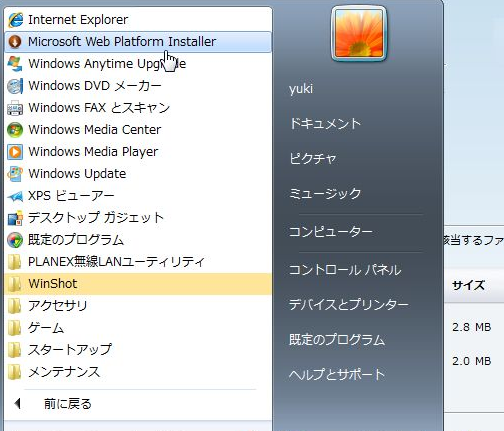Launch Microsoft Web Platform Installer
Screen dimensions: 504x431
pyautogui.click(x=138, y=42)
